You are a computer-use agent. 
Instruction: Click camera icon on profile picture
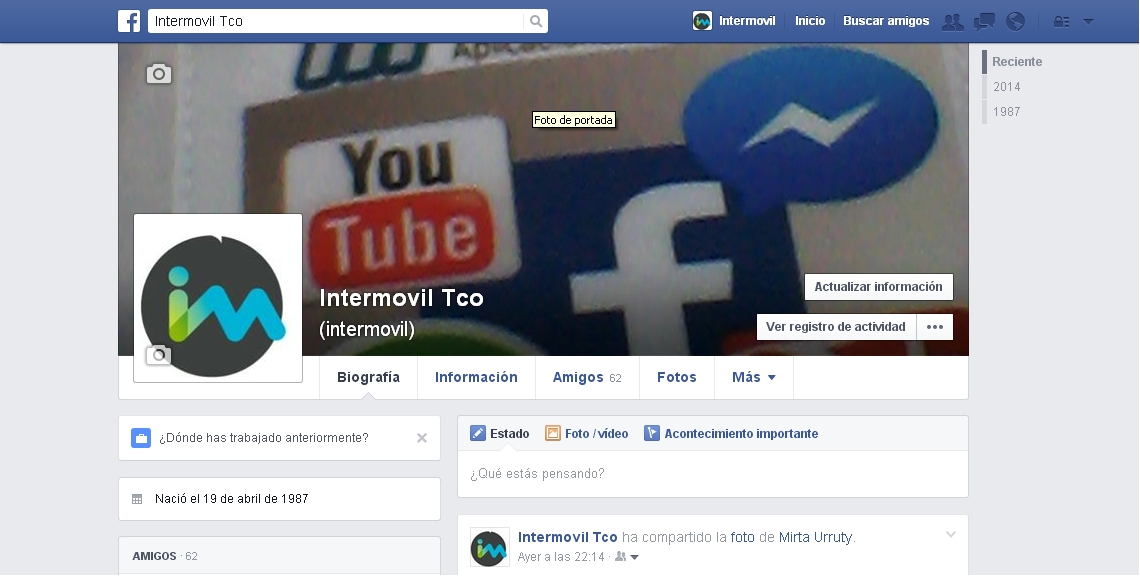point(159,355)
